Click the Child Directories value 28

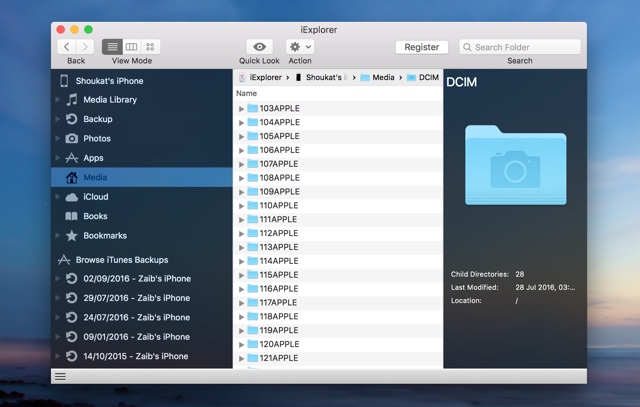[x=520, y=274]
